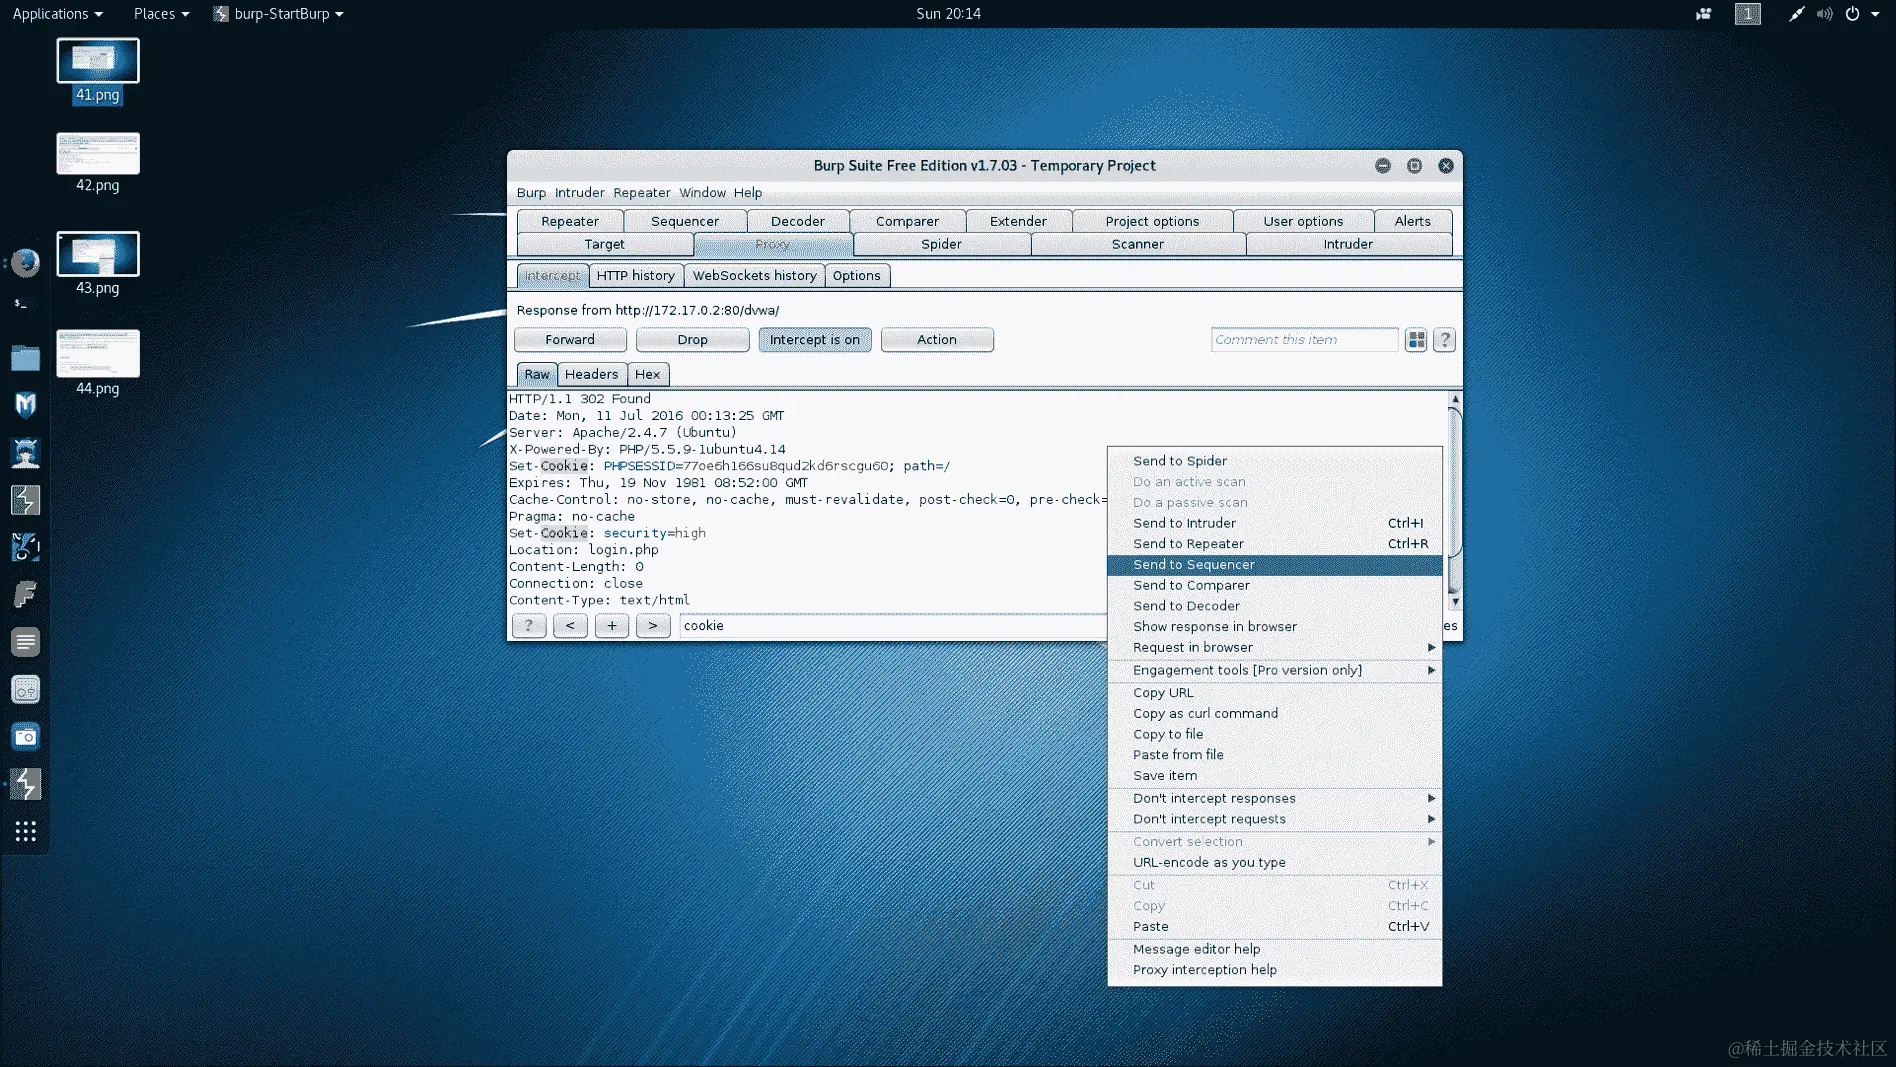Image resolution: width=1896 pixels, height=1067 pixels.
Task: Open the text notes icon in dock
Action: coord(25,642)
